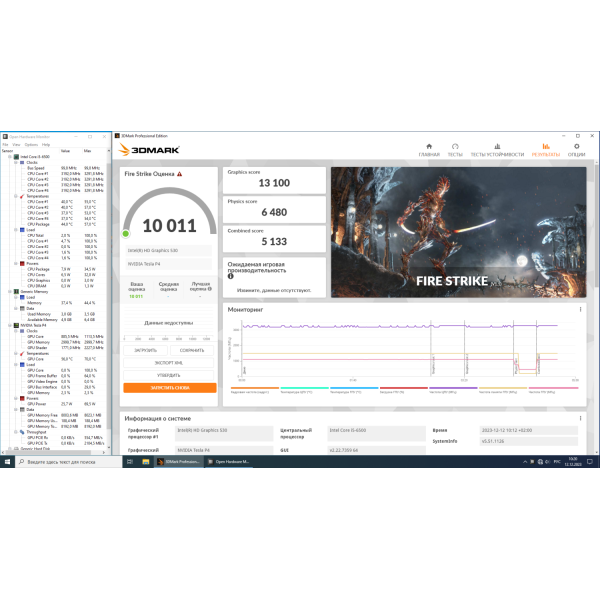600x600 pixels.
Task: Click the Throughput icon under NVIDIA Tesla P4
Action: click(x=22, y=432)
